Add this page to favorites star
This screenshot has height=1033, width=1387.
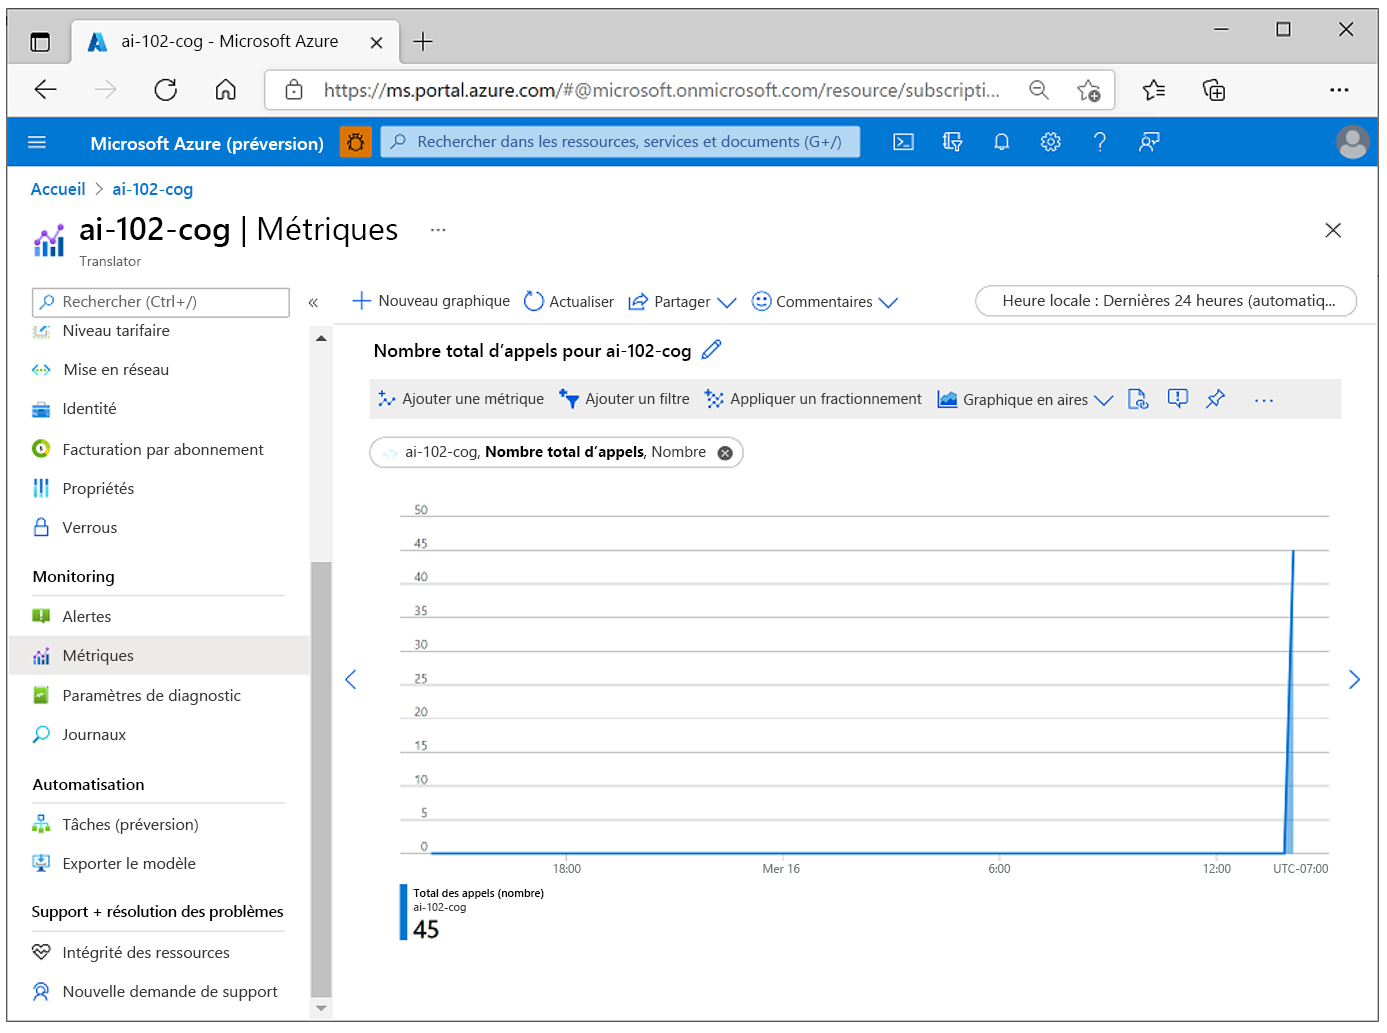coord(1089,90)
